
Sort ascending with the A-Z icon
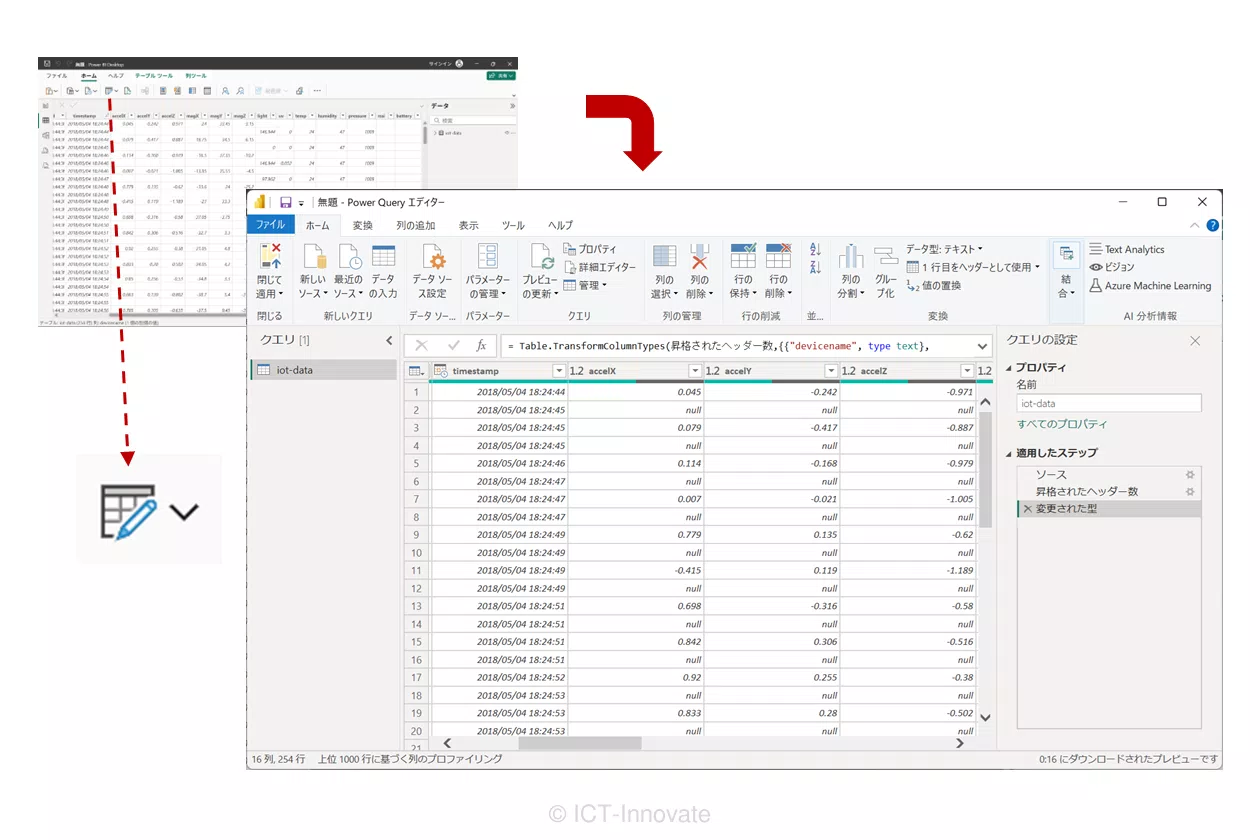click(x=815, y=249)
